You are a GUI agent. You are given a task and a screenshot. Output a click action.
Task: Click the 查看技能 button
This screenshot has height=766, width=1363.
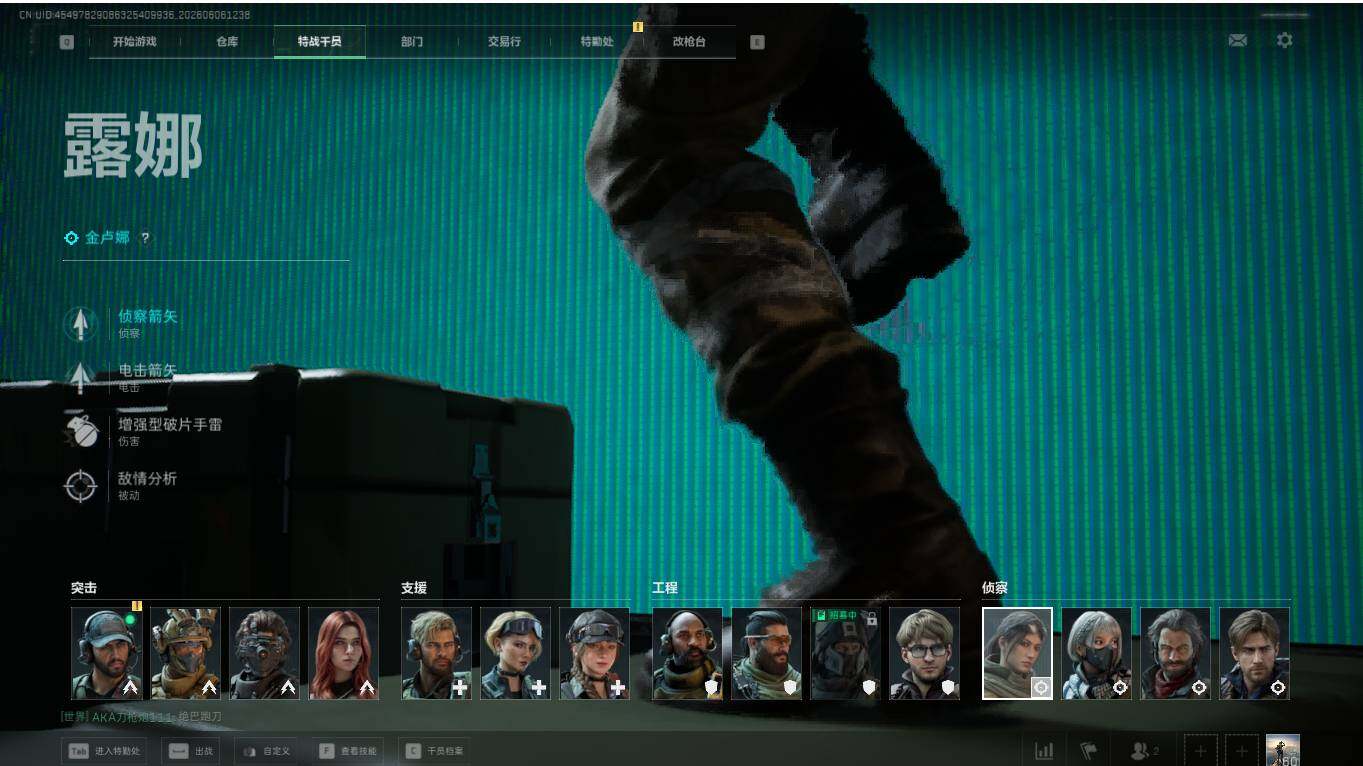tap(349, 750)
